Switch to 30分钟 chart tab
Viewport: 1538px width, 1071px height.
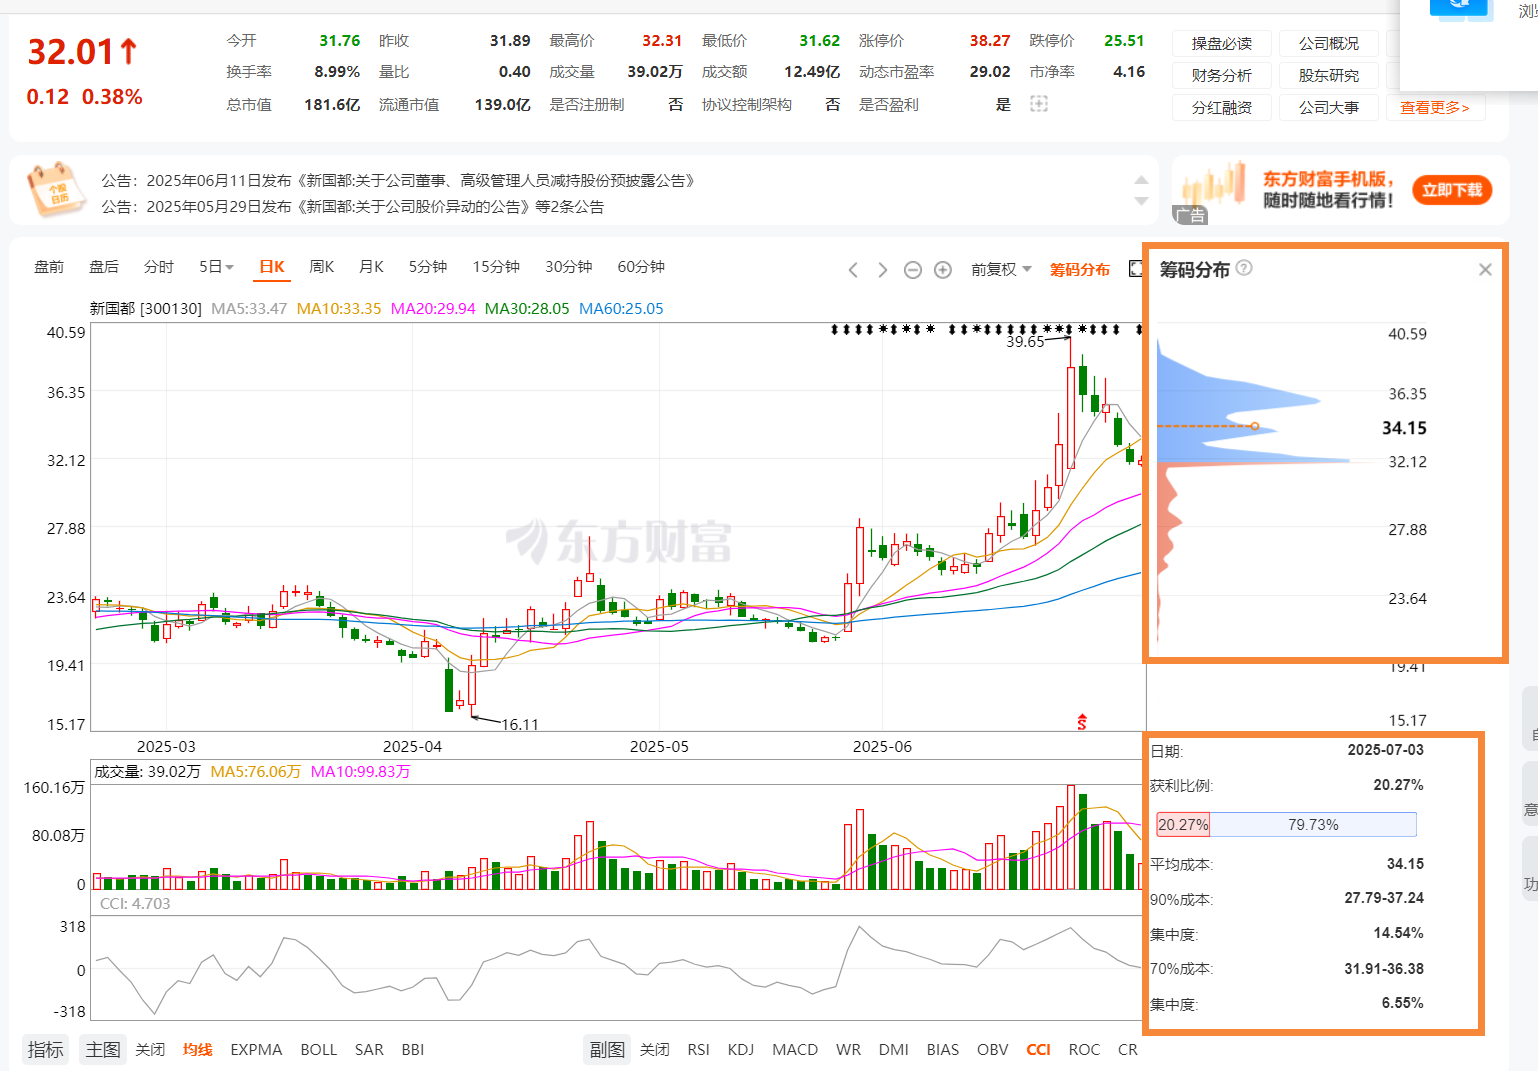click(569, 267)
